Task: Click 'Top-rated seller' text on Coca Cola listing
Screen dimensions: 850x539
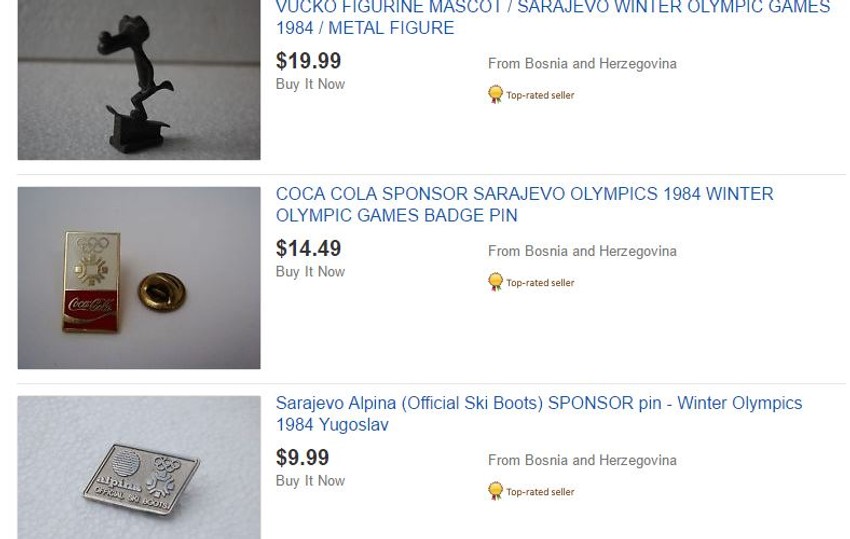Action: coord(540,283)
